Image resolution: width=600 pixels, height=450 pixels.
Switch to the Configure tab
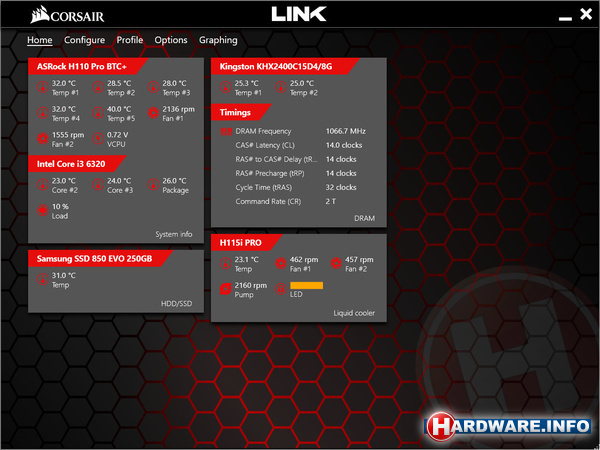tap(84, 40)
